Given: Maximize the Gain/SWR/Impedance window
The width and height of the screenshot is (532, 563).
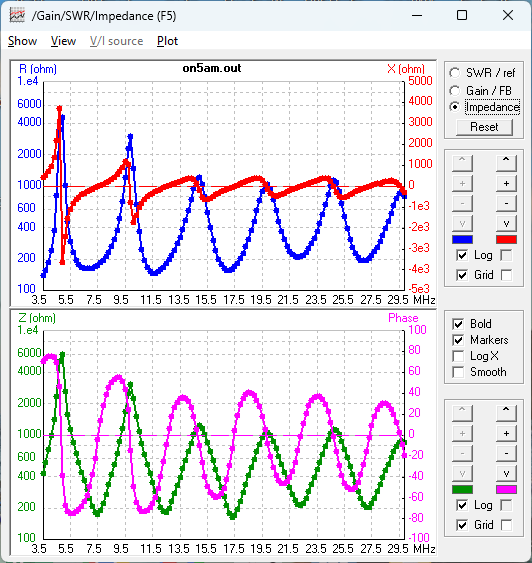Looking at the screenshot, I should pyautogui.click(x=462, y=16).
